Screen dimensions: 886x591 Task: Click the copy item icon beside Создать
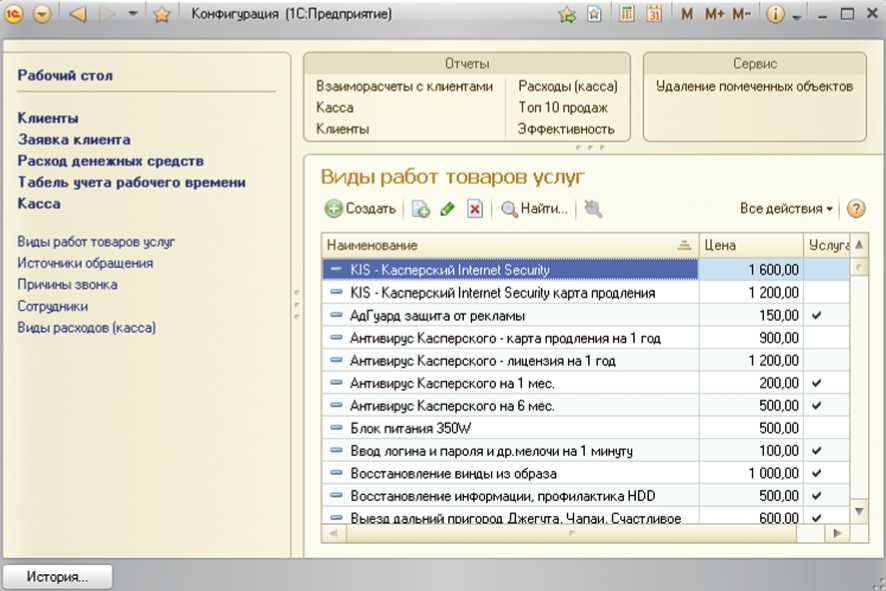(421, 209)
